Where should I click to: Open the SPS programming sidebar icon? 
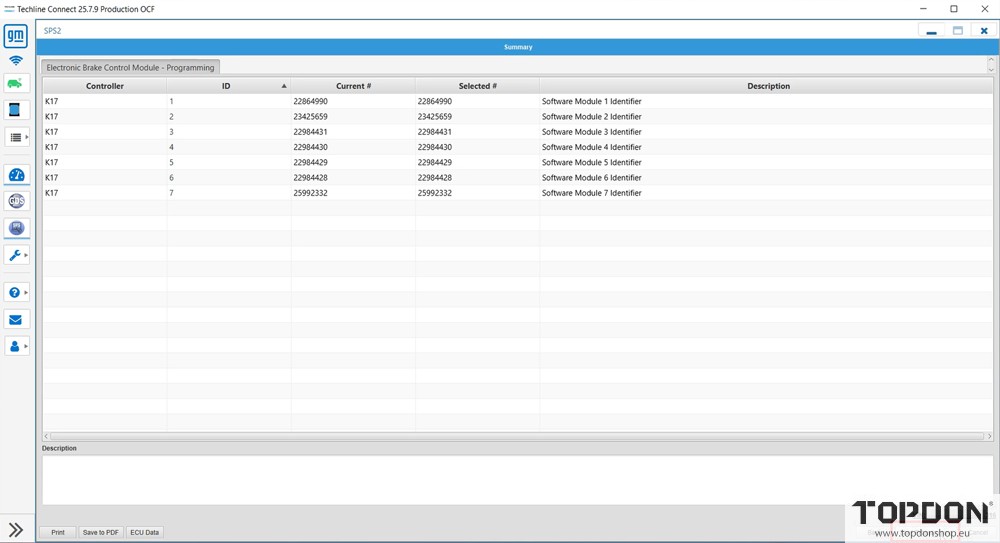16,228
